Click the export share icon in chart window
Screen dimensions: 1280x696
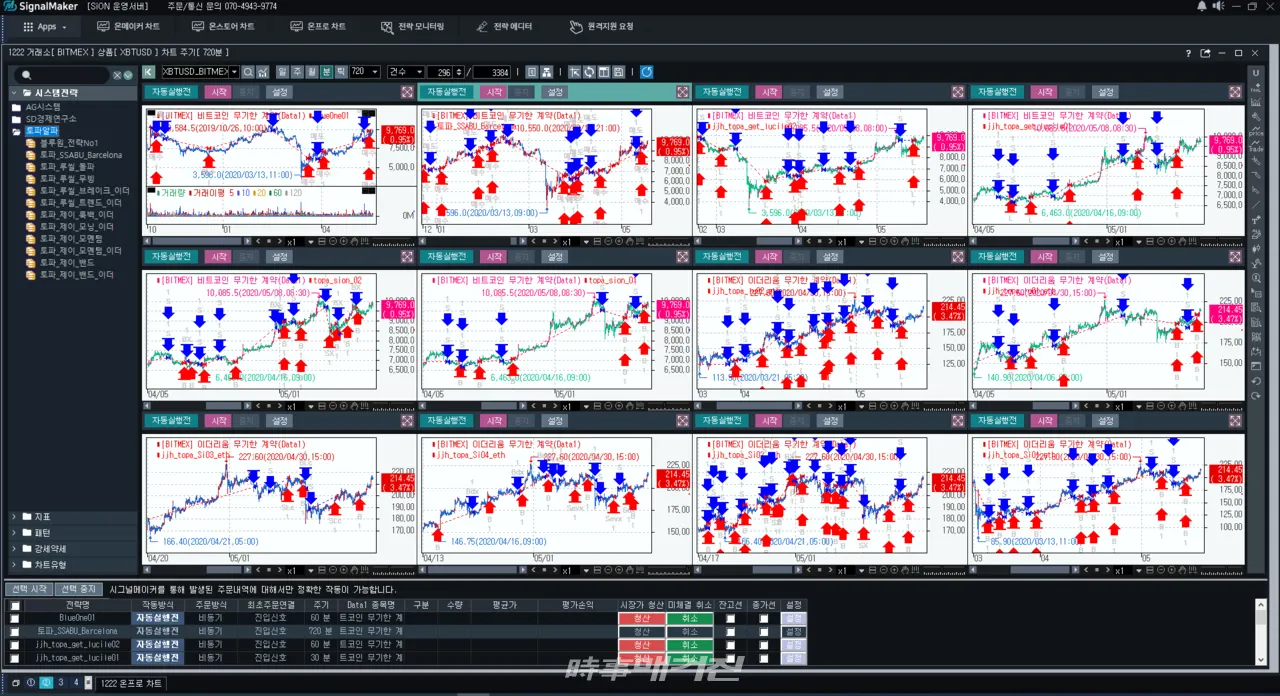click(1205, 53)
